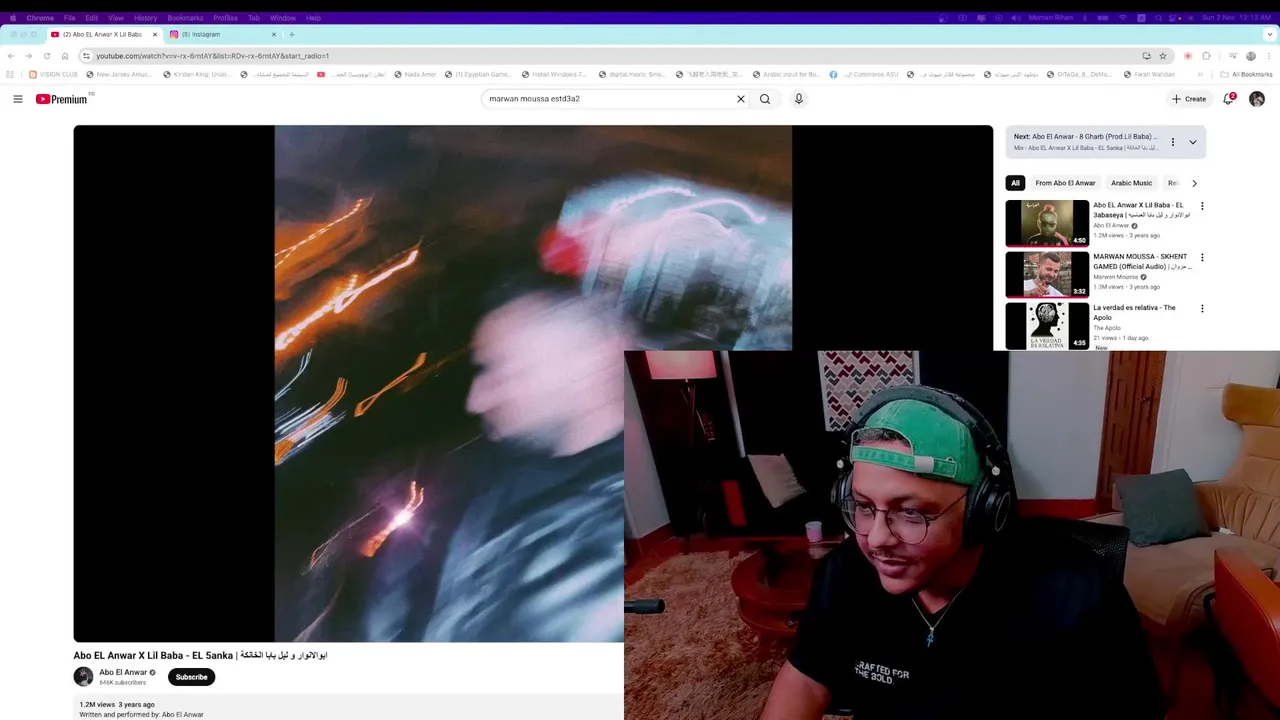The image size is (1280, 720).
Task: Open the La verdad es relativa title link
Action: 1135,312
